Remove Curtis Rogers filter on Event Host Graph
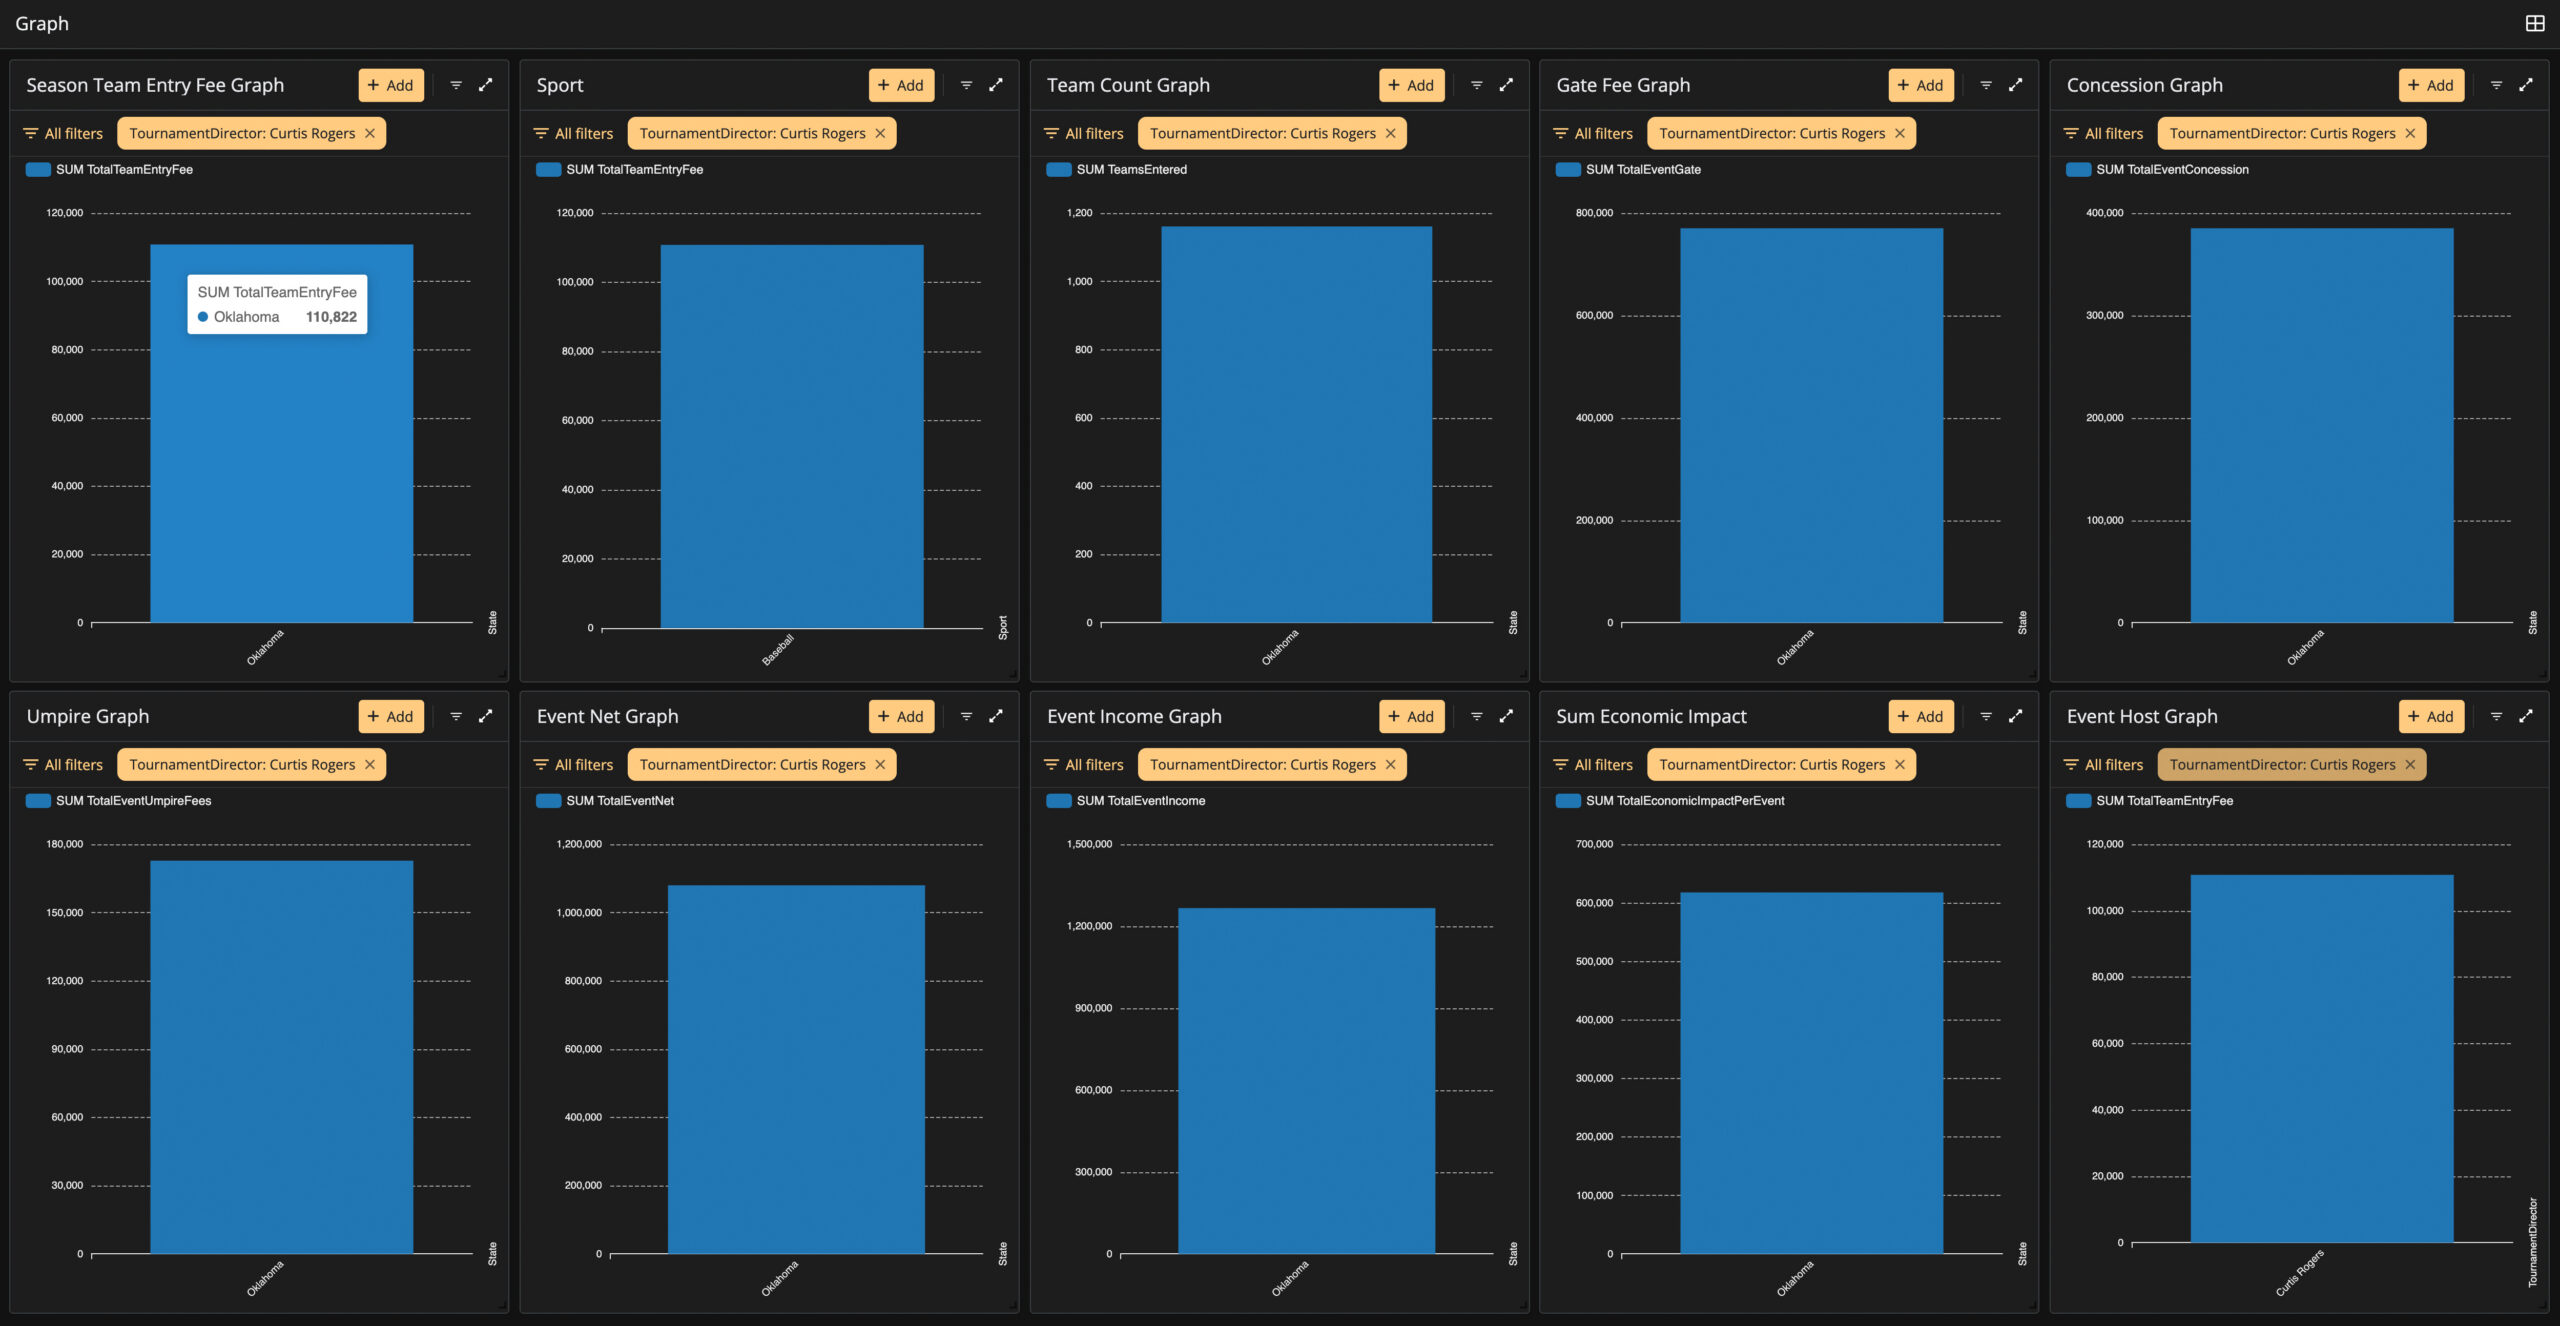The height and width of the screenshot is (1326, 2560). [x=2410, y=764]
